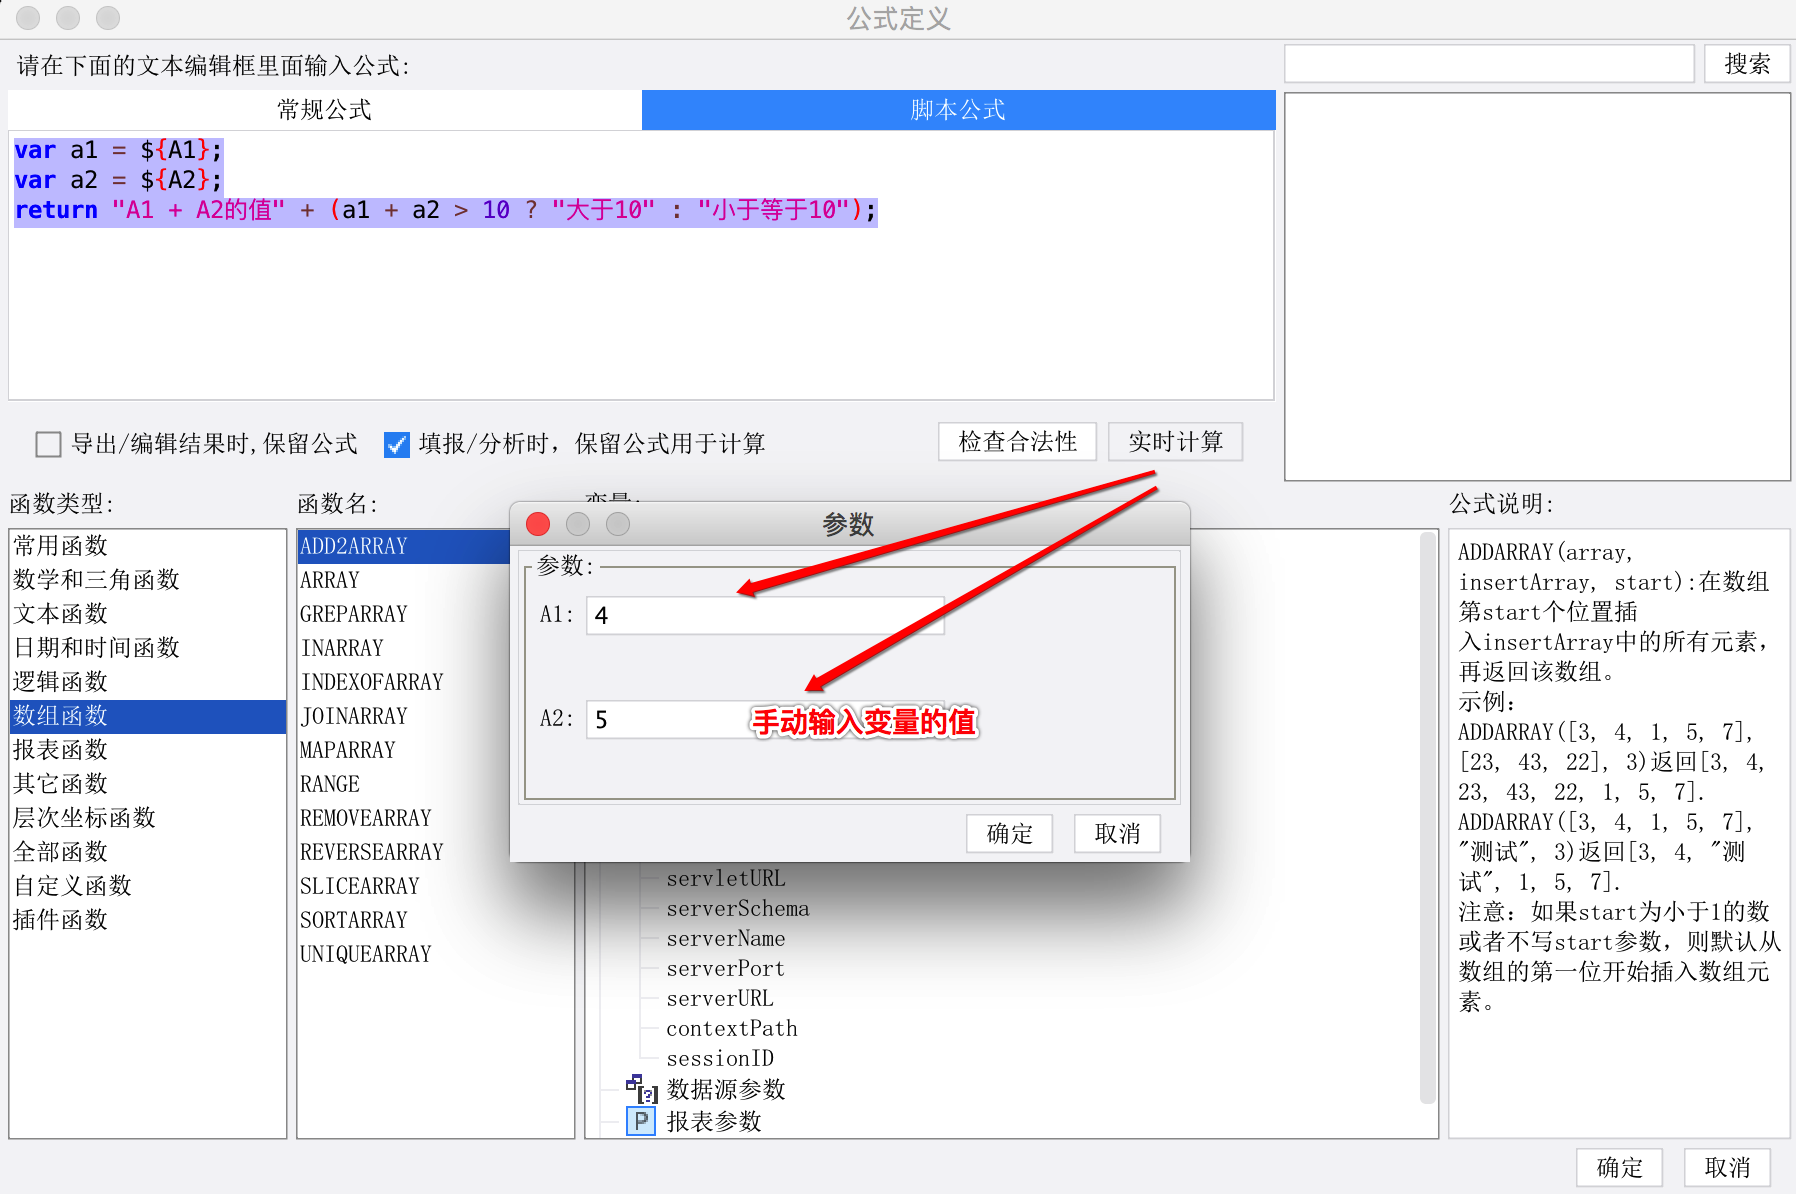Select 日期和时间函数 function type

(x=148, y=648)
